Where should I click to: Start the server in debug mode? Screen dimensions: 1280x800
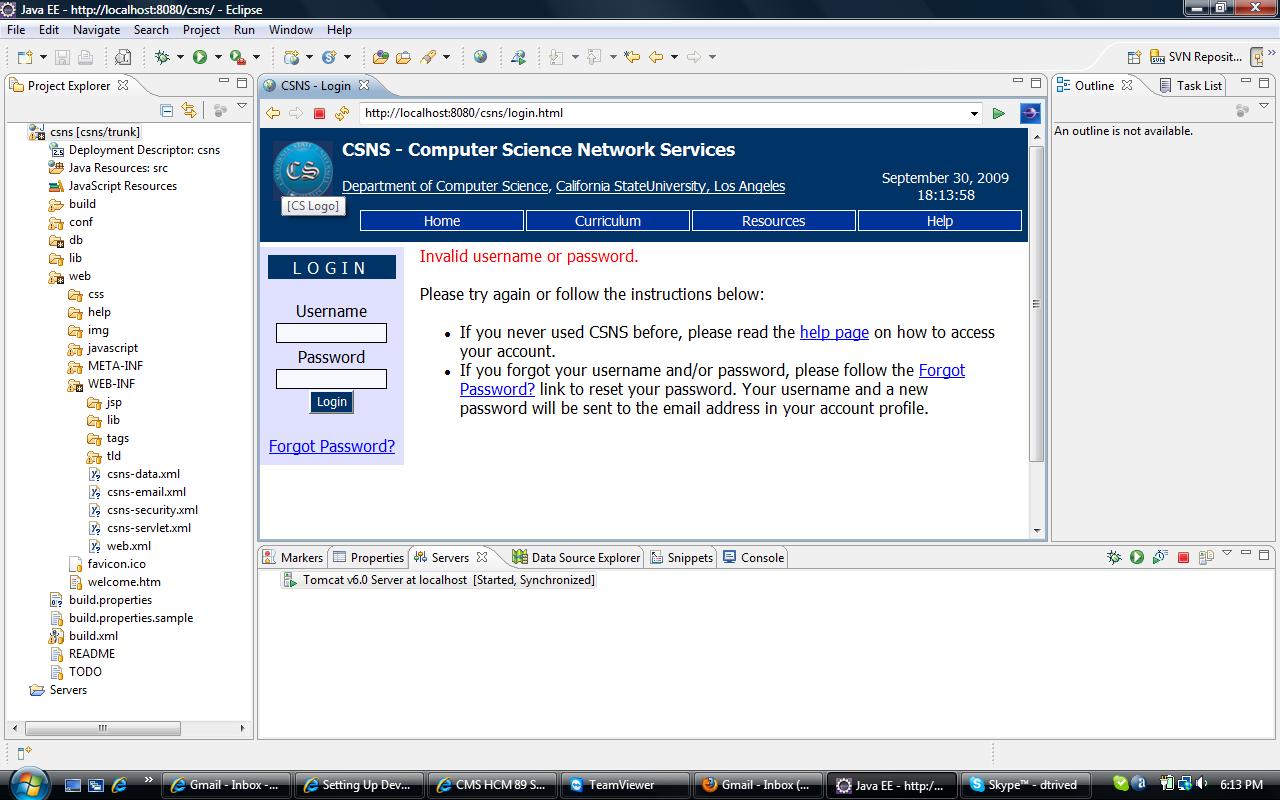(x=1114, y=557)
